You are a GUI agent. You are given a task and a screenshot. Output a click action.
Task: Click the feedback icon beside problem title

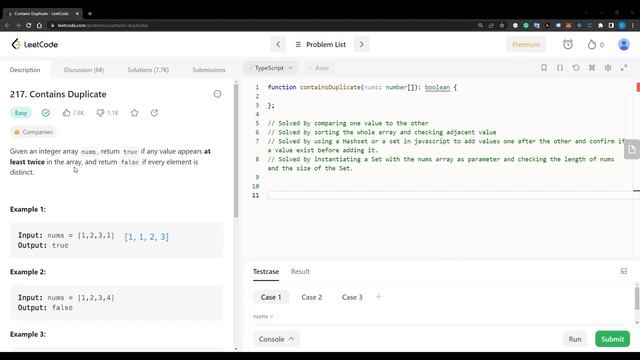(218, 94)
